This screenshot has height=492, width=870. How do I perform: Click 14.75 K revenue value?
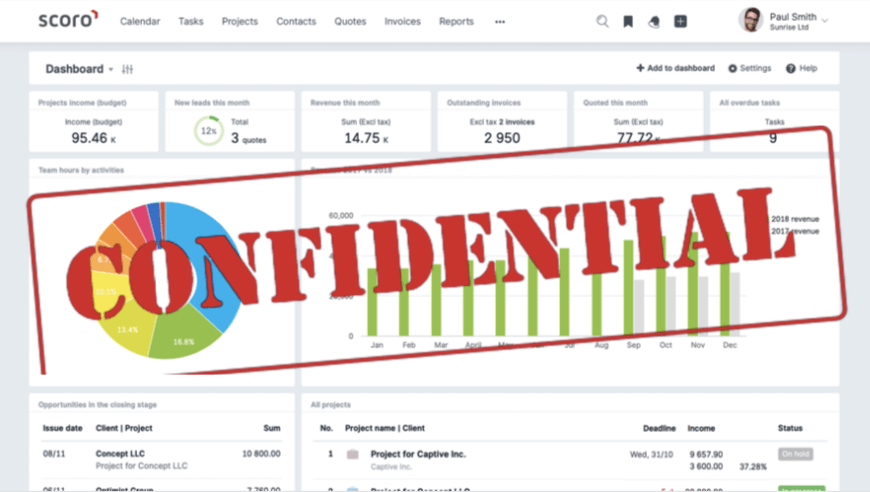(366, 138)
